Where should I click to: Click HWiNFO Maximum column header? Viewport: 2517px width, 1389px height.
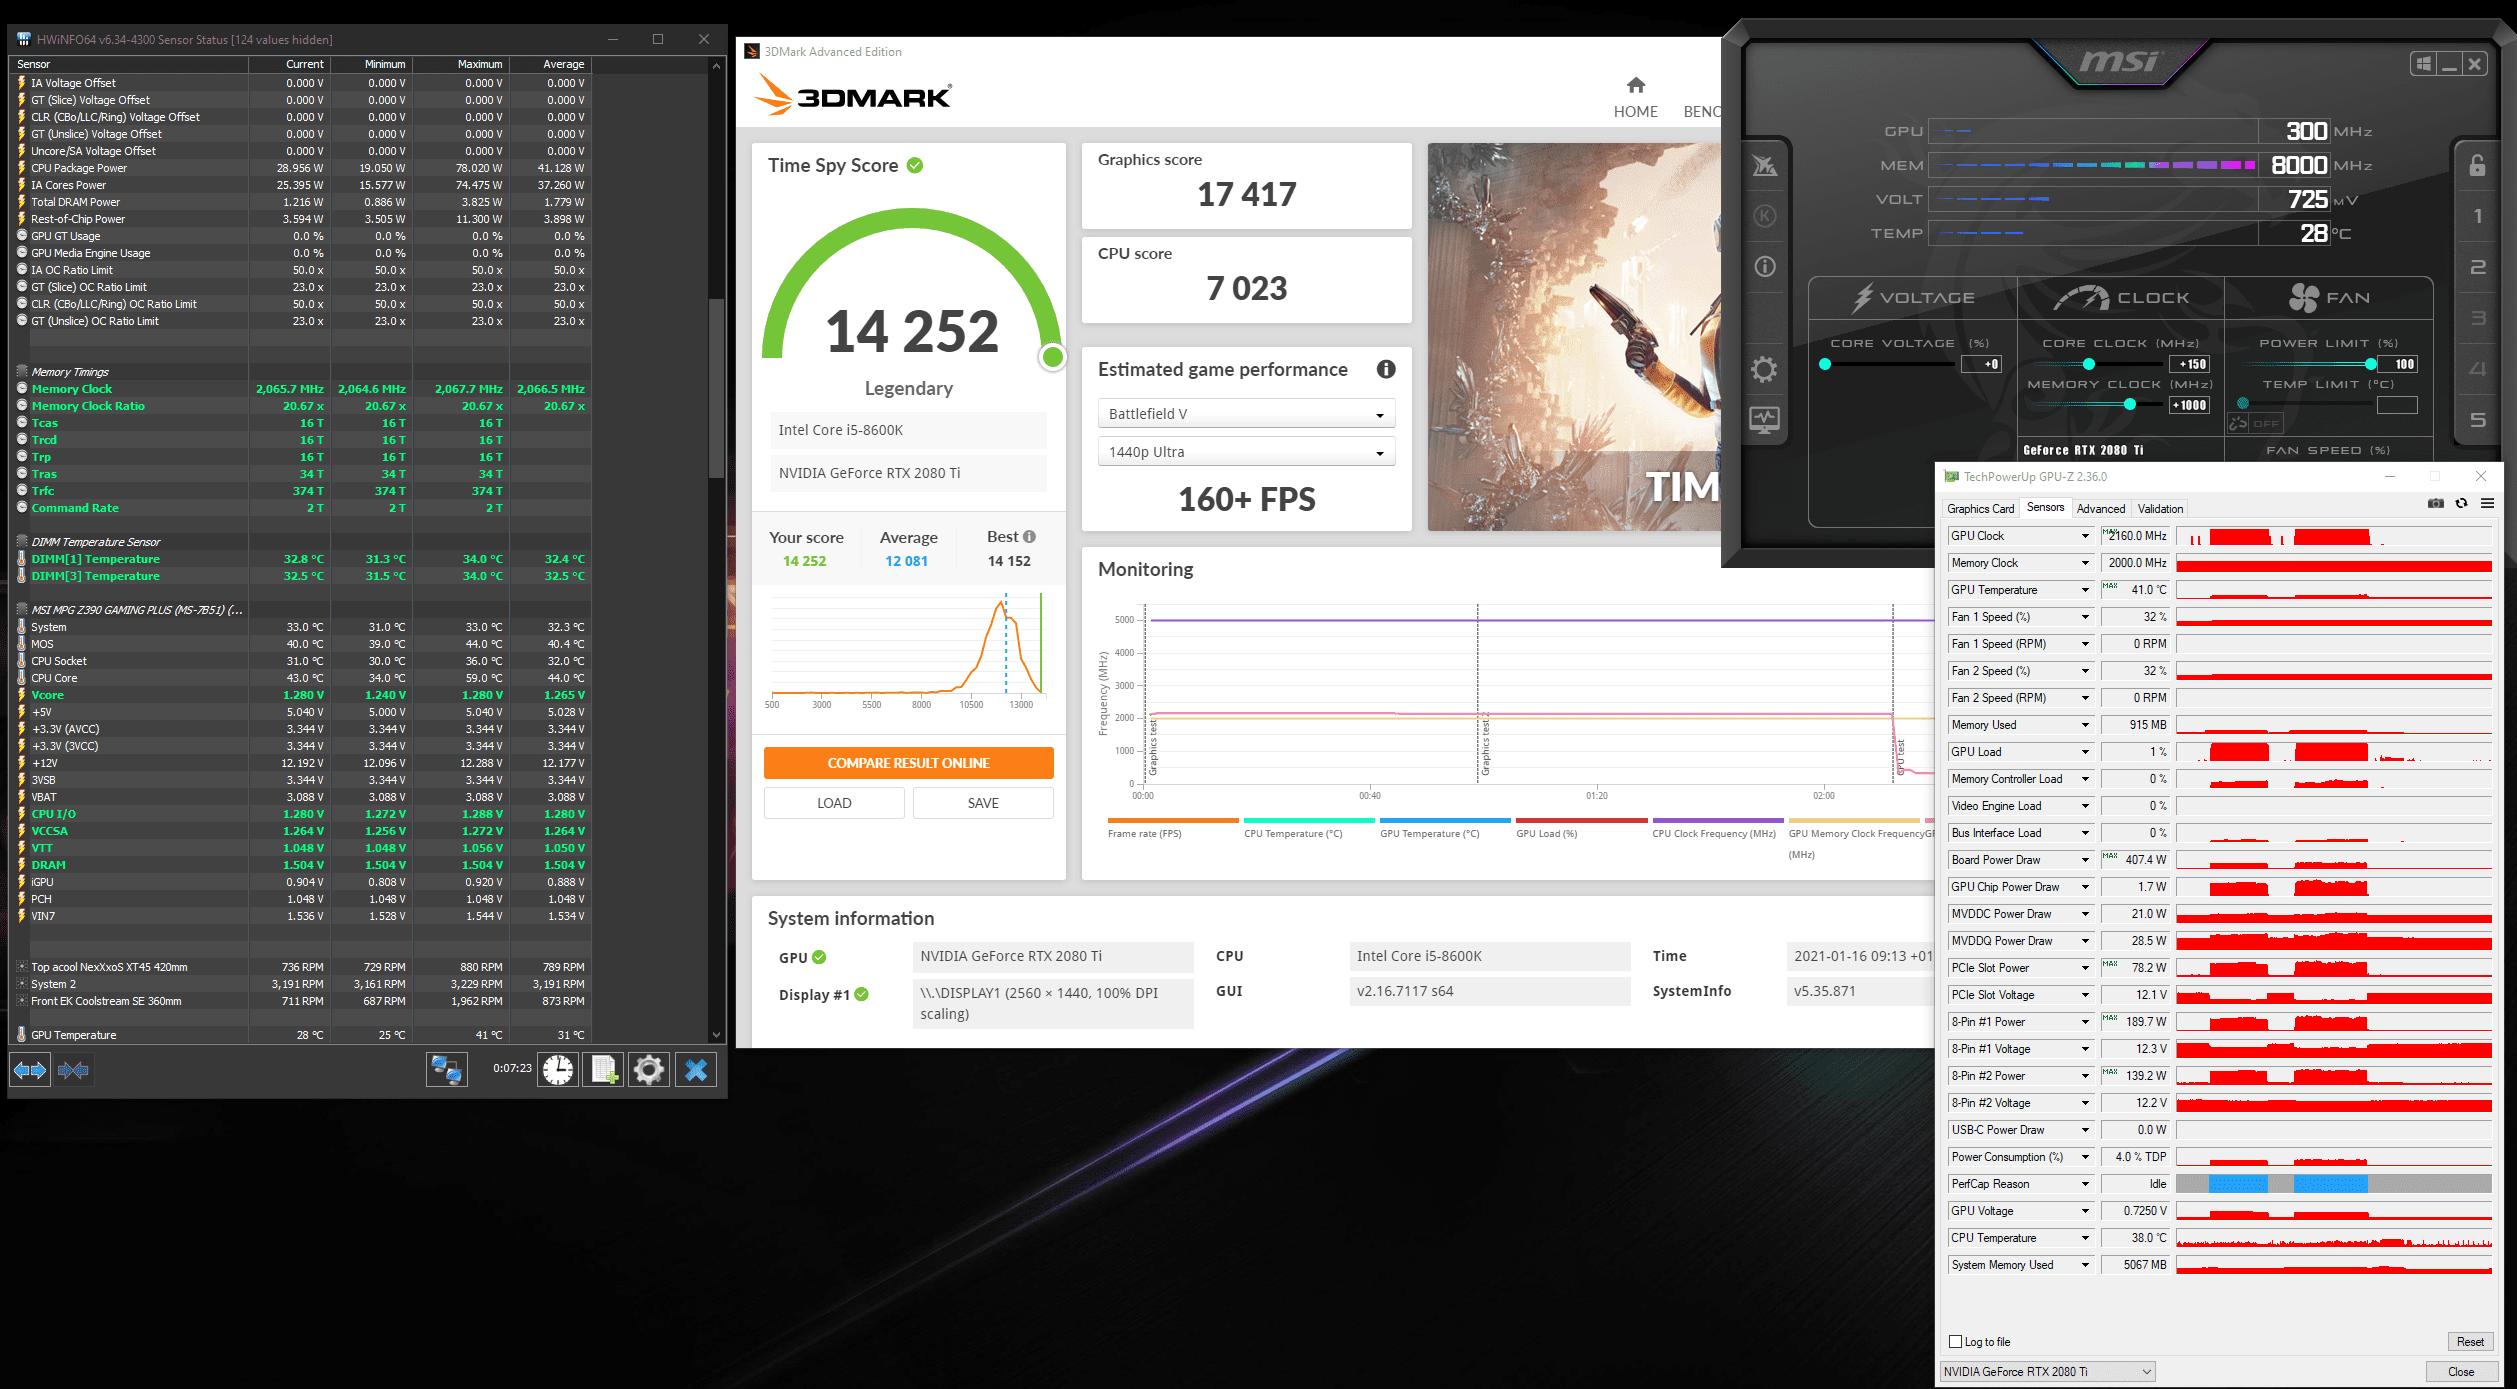(x=460, y=64)
